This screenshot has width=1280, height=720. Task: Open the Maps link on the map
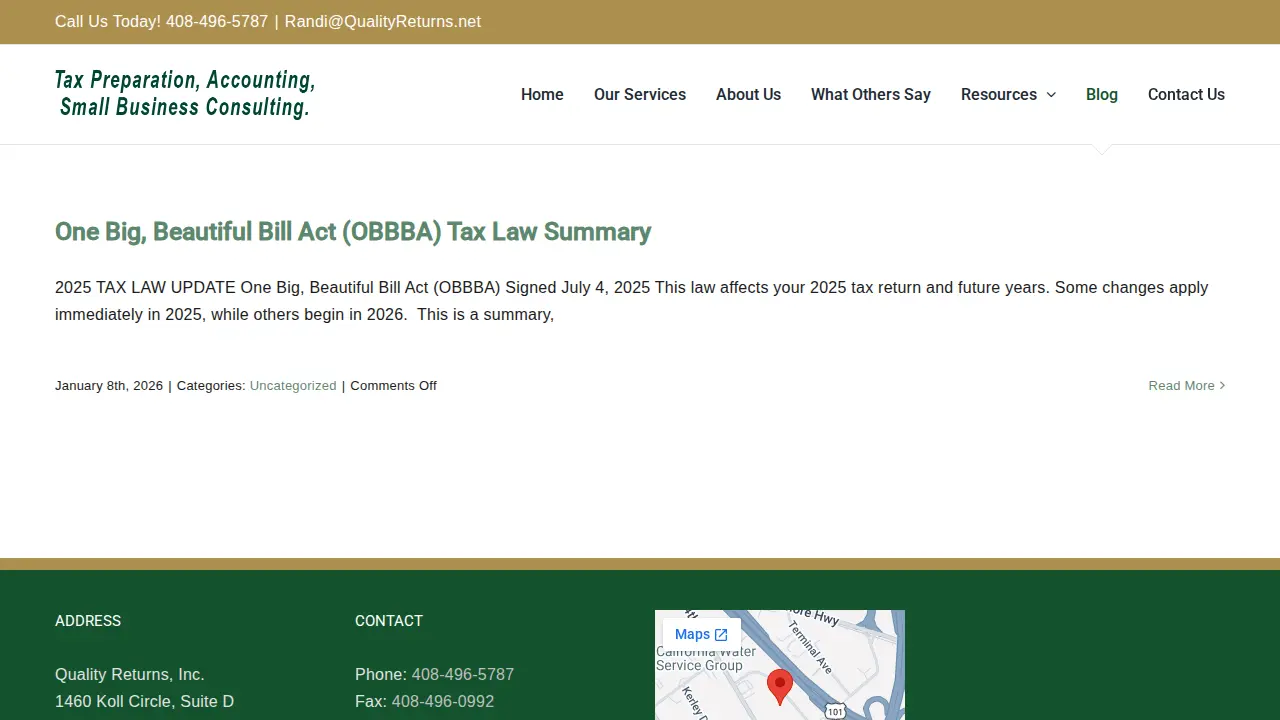click(701, 634)
